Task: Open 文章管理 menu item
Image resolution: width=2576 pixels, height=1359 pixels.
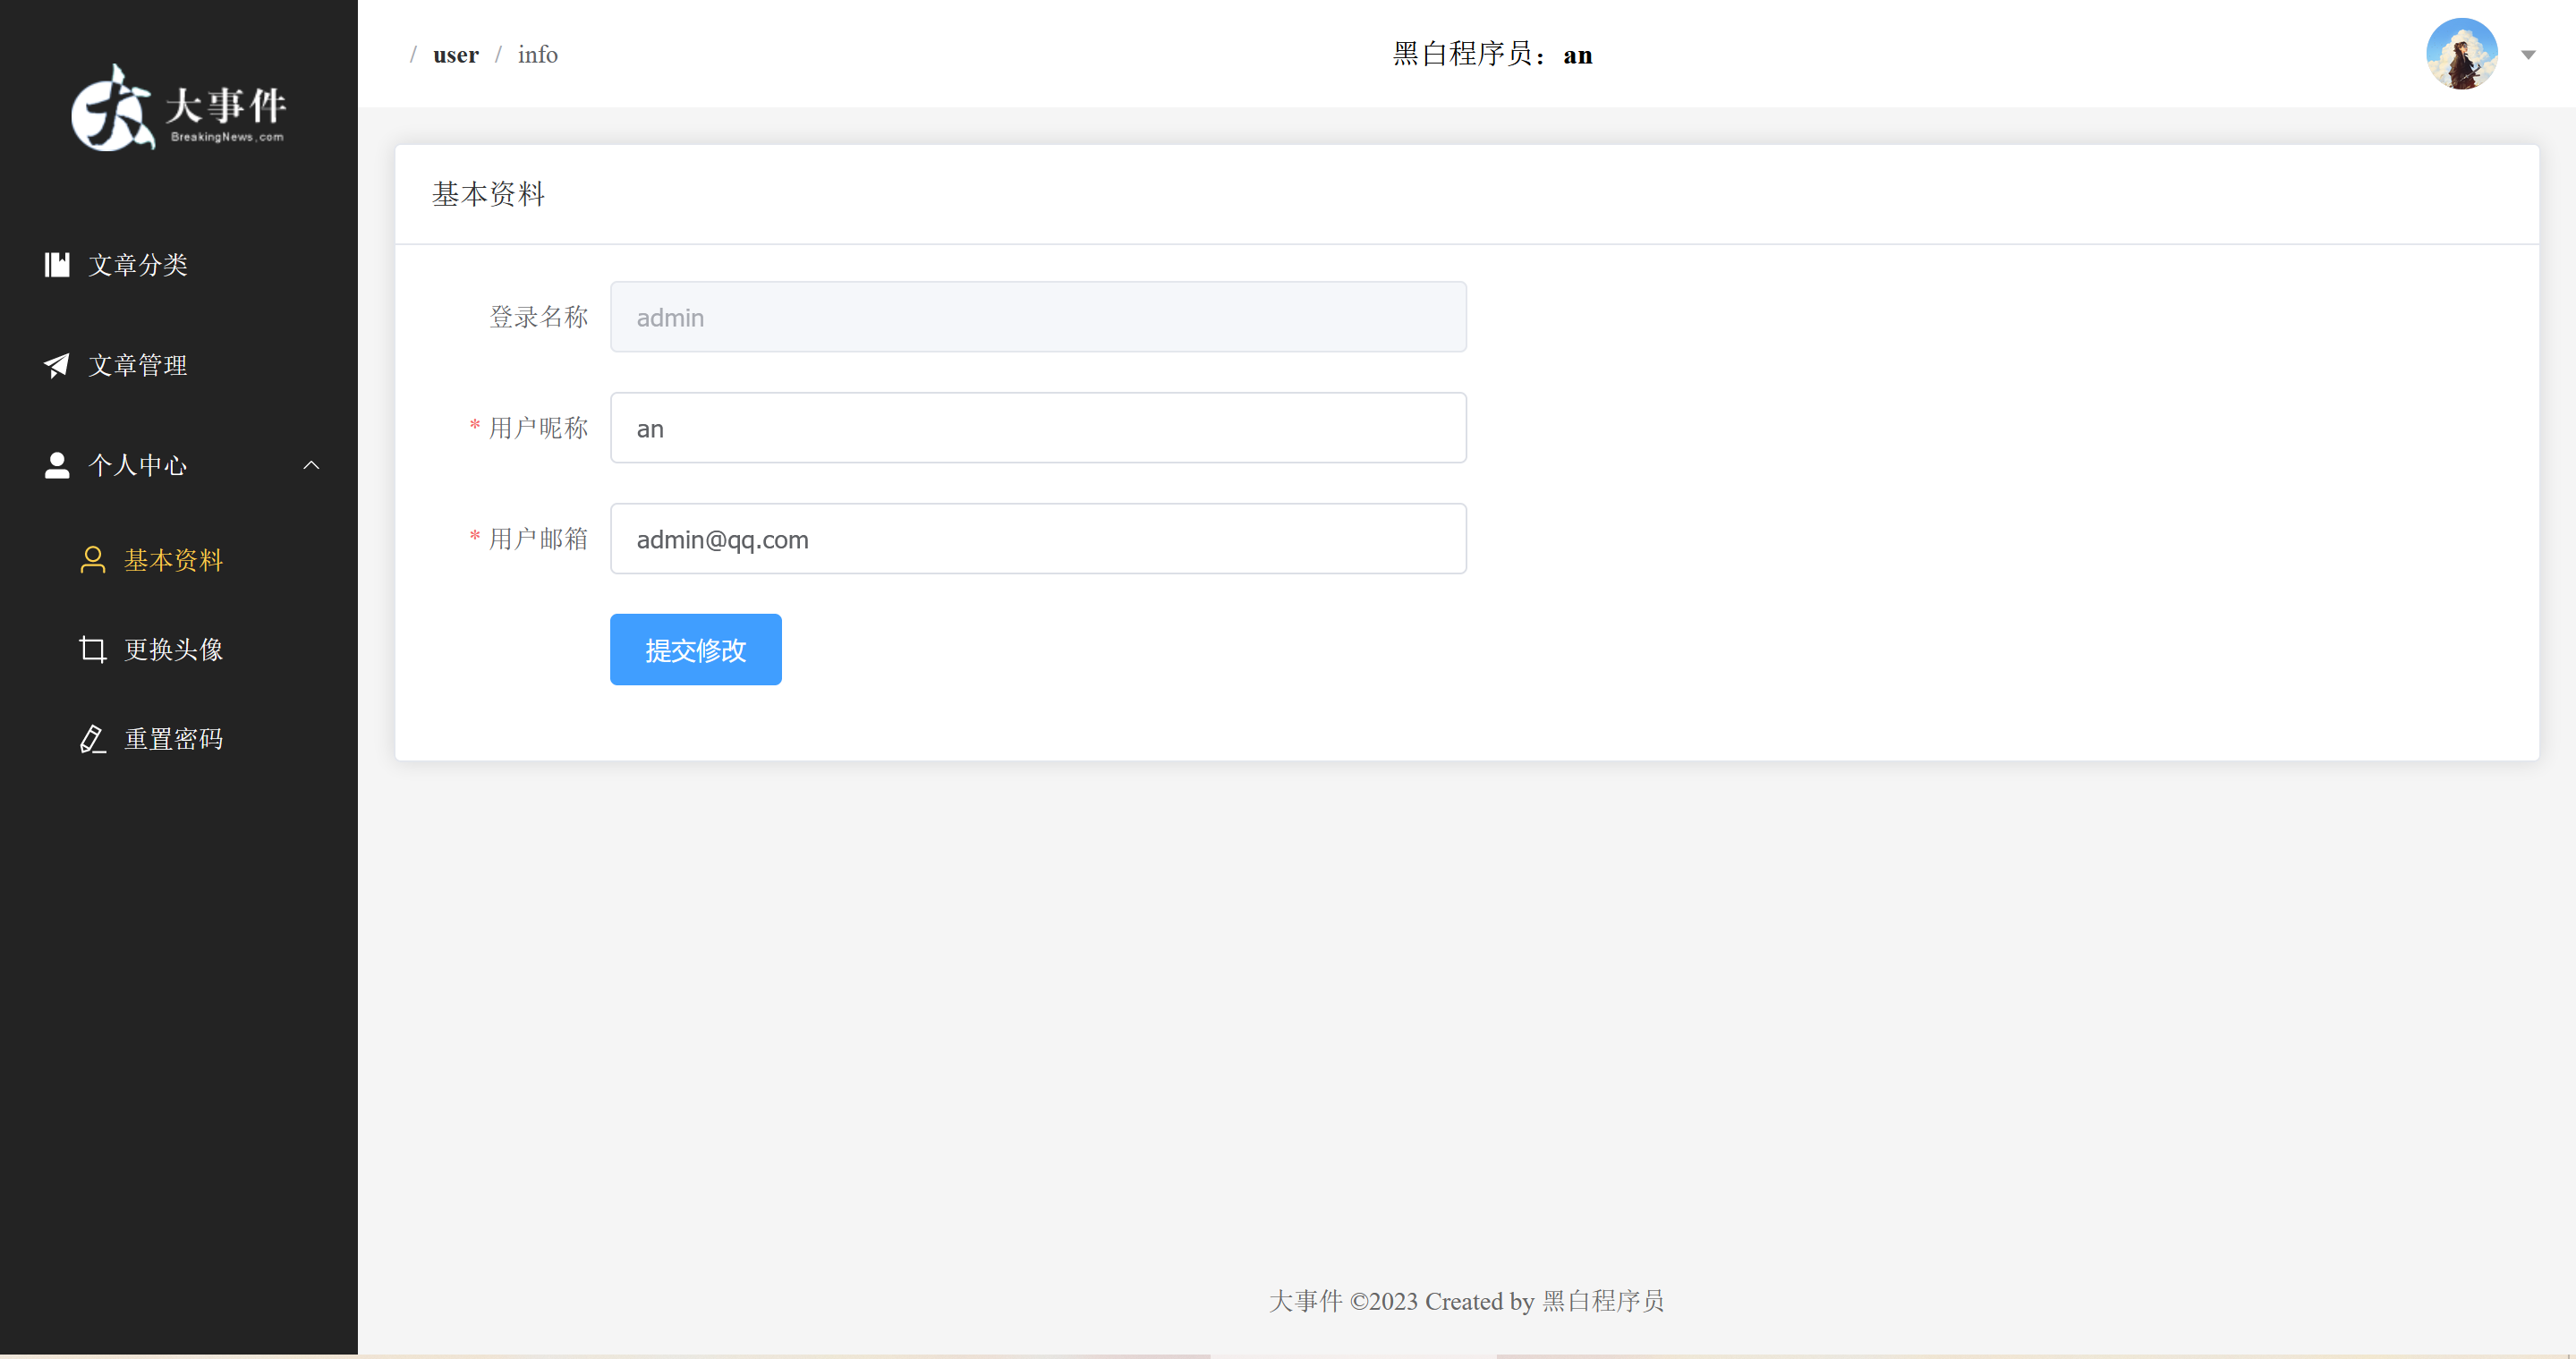Action: [x=138, y=365]
